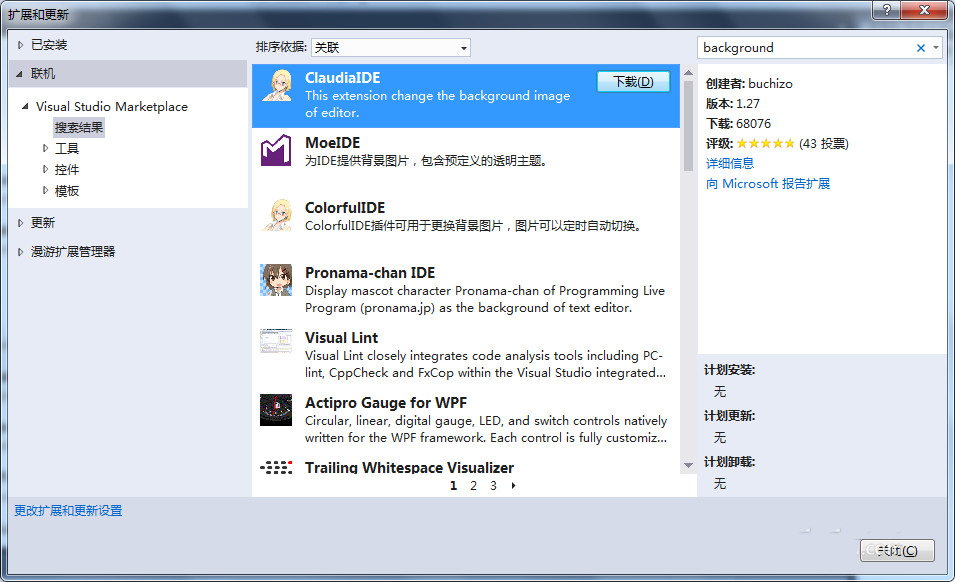Image resolution: width=955 pixels, height=582 pixels.
Task: Go to results page 2
Action: point(473,486)
